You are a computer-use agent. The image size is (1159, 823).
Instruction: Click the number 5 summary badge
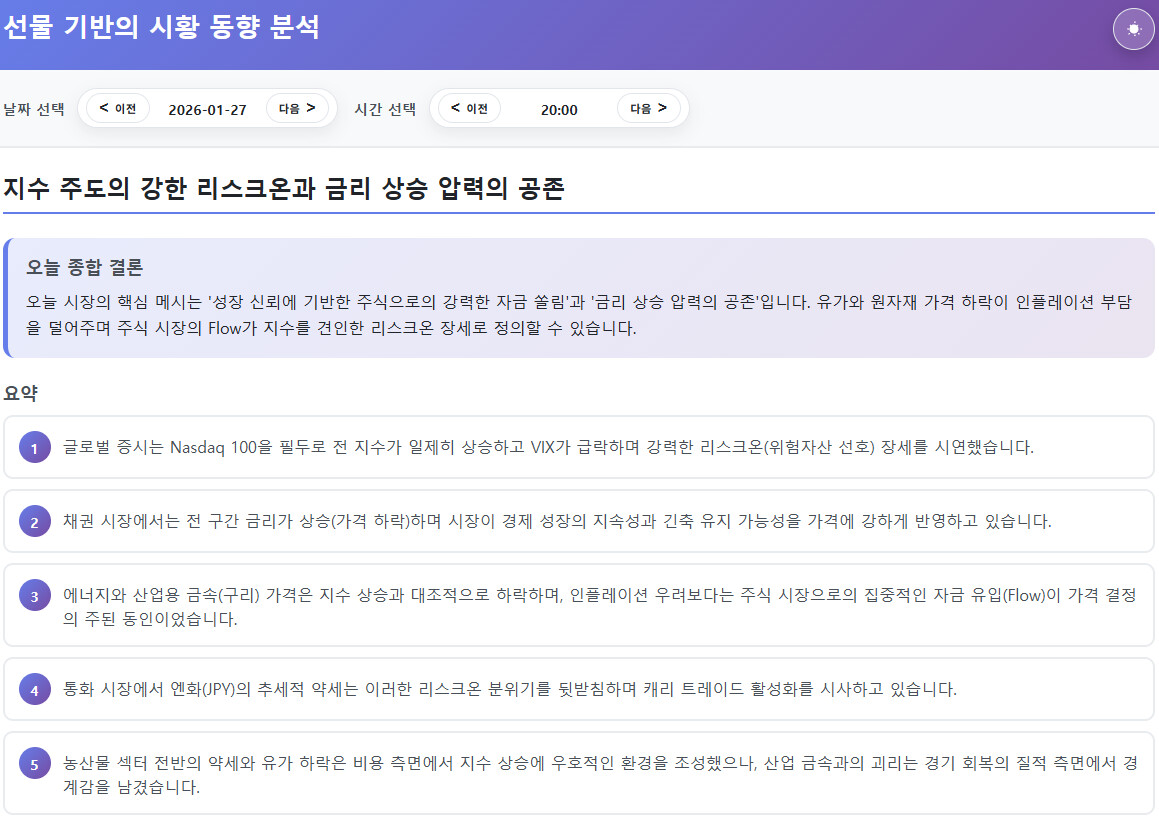click(34, 765)
